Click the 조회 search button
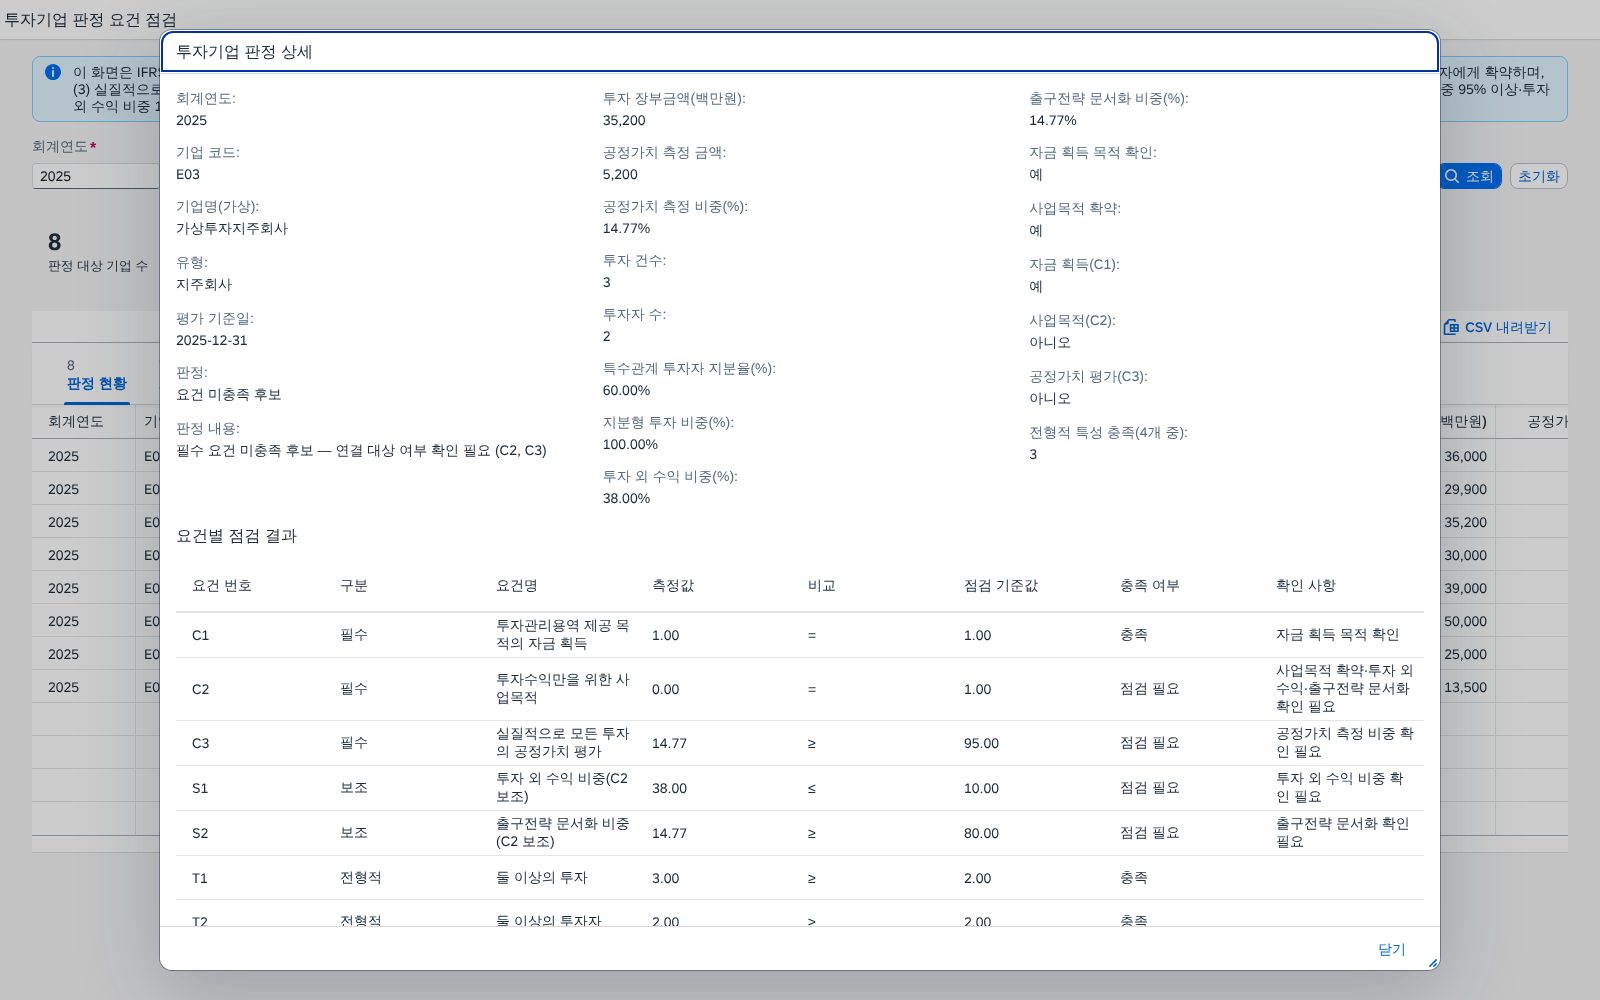The image size is (1600, 1000). tap(1470, 176)
